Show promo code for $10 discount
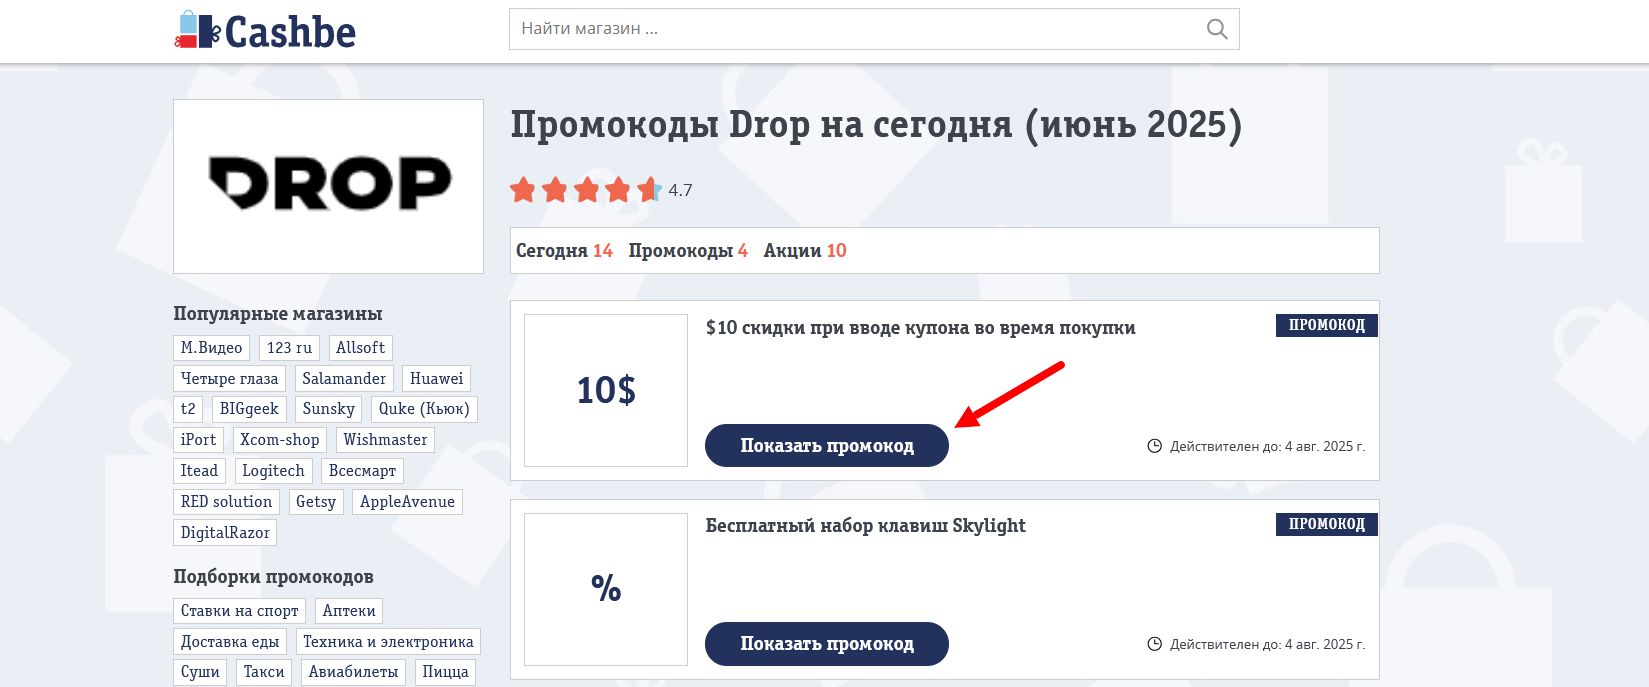Screen dimensions: 1649x687 click(827, 446)
